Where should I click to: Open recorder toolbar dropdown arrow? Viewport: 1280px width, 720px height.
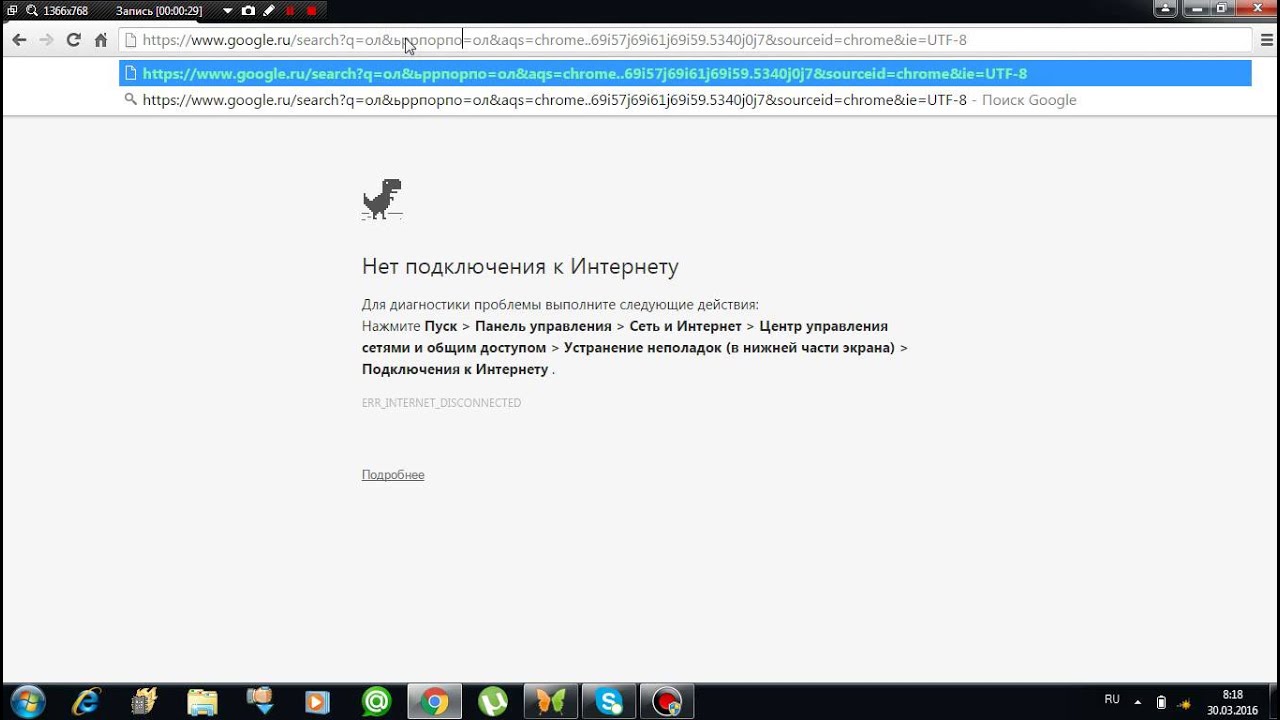click(228, 10)
